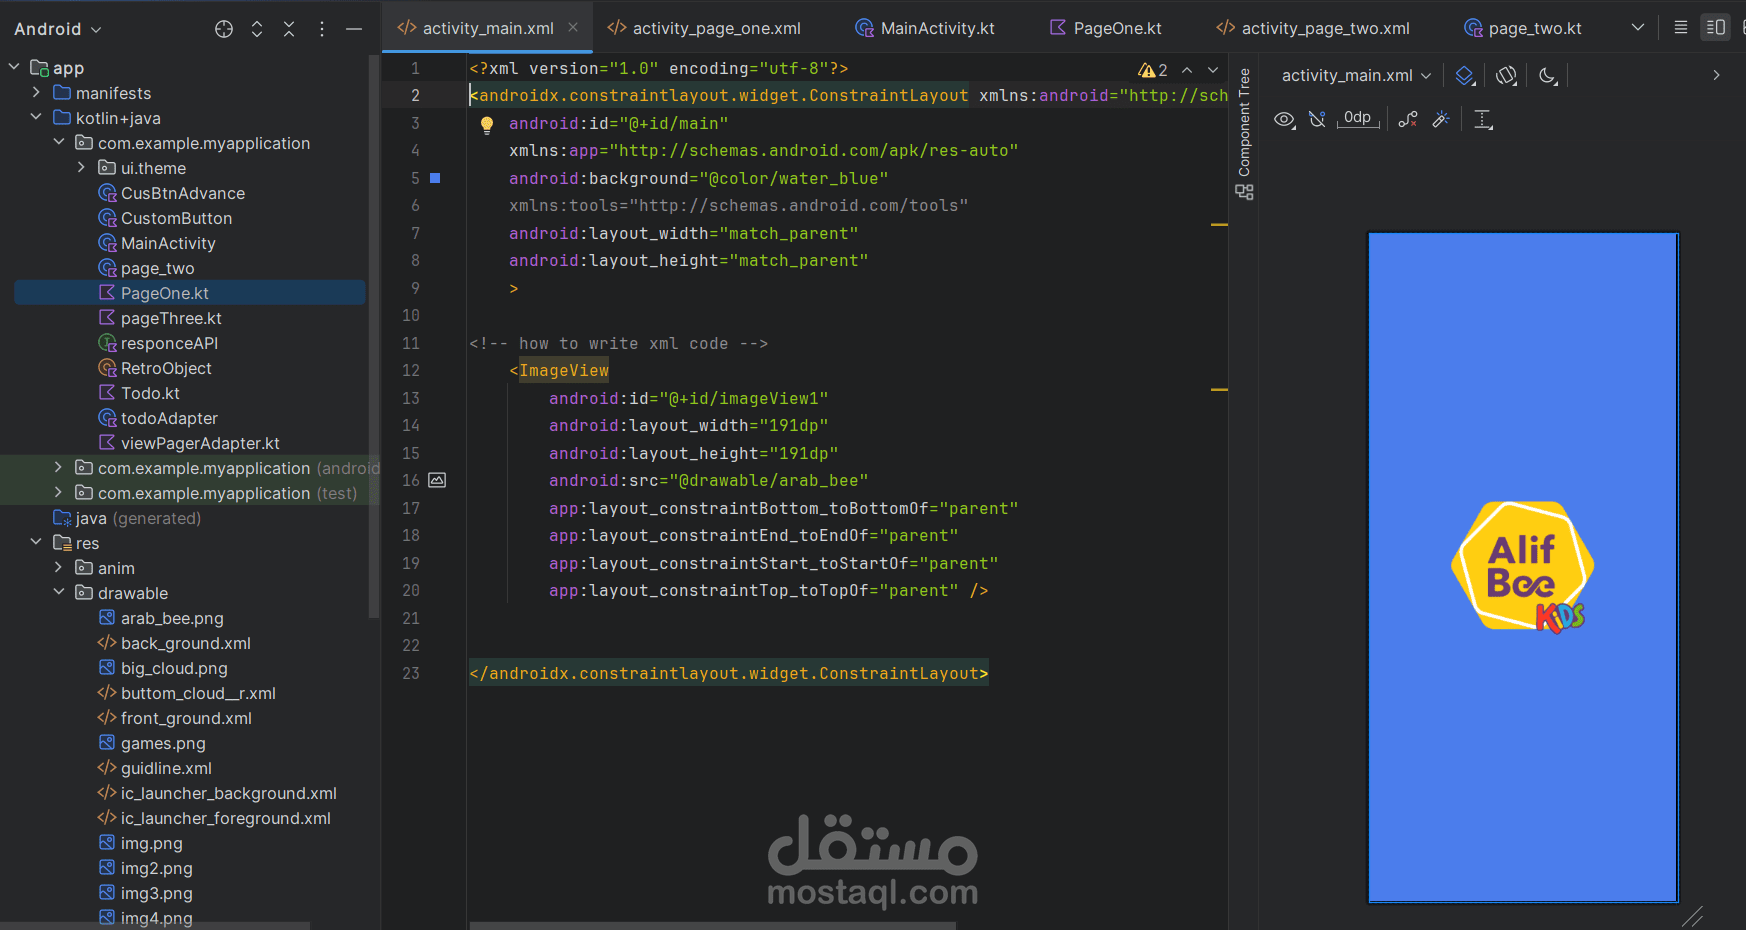
Task: Click the ImageView tag in code
Action: tap(564, 371)
